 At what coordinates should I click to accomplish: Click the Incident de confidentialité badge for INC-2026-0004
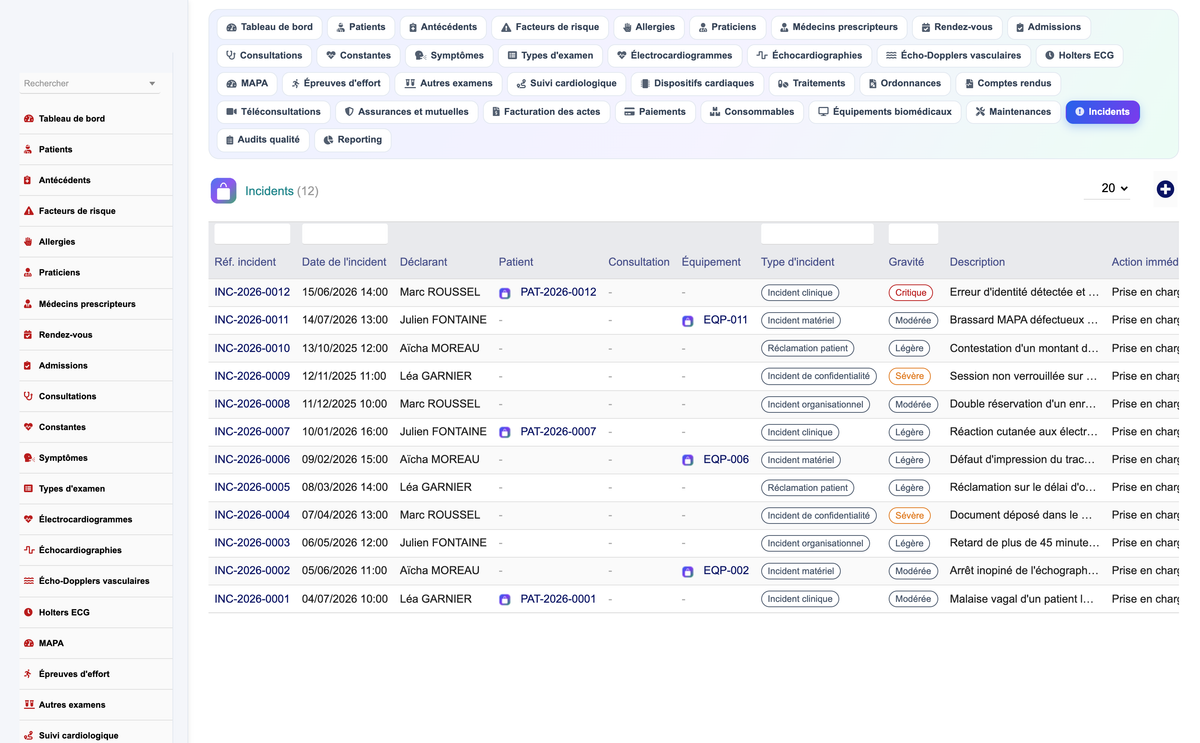[x=819, y=516]
